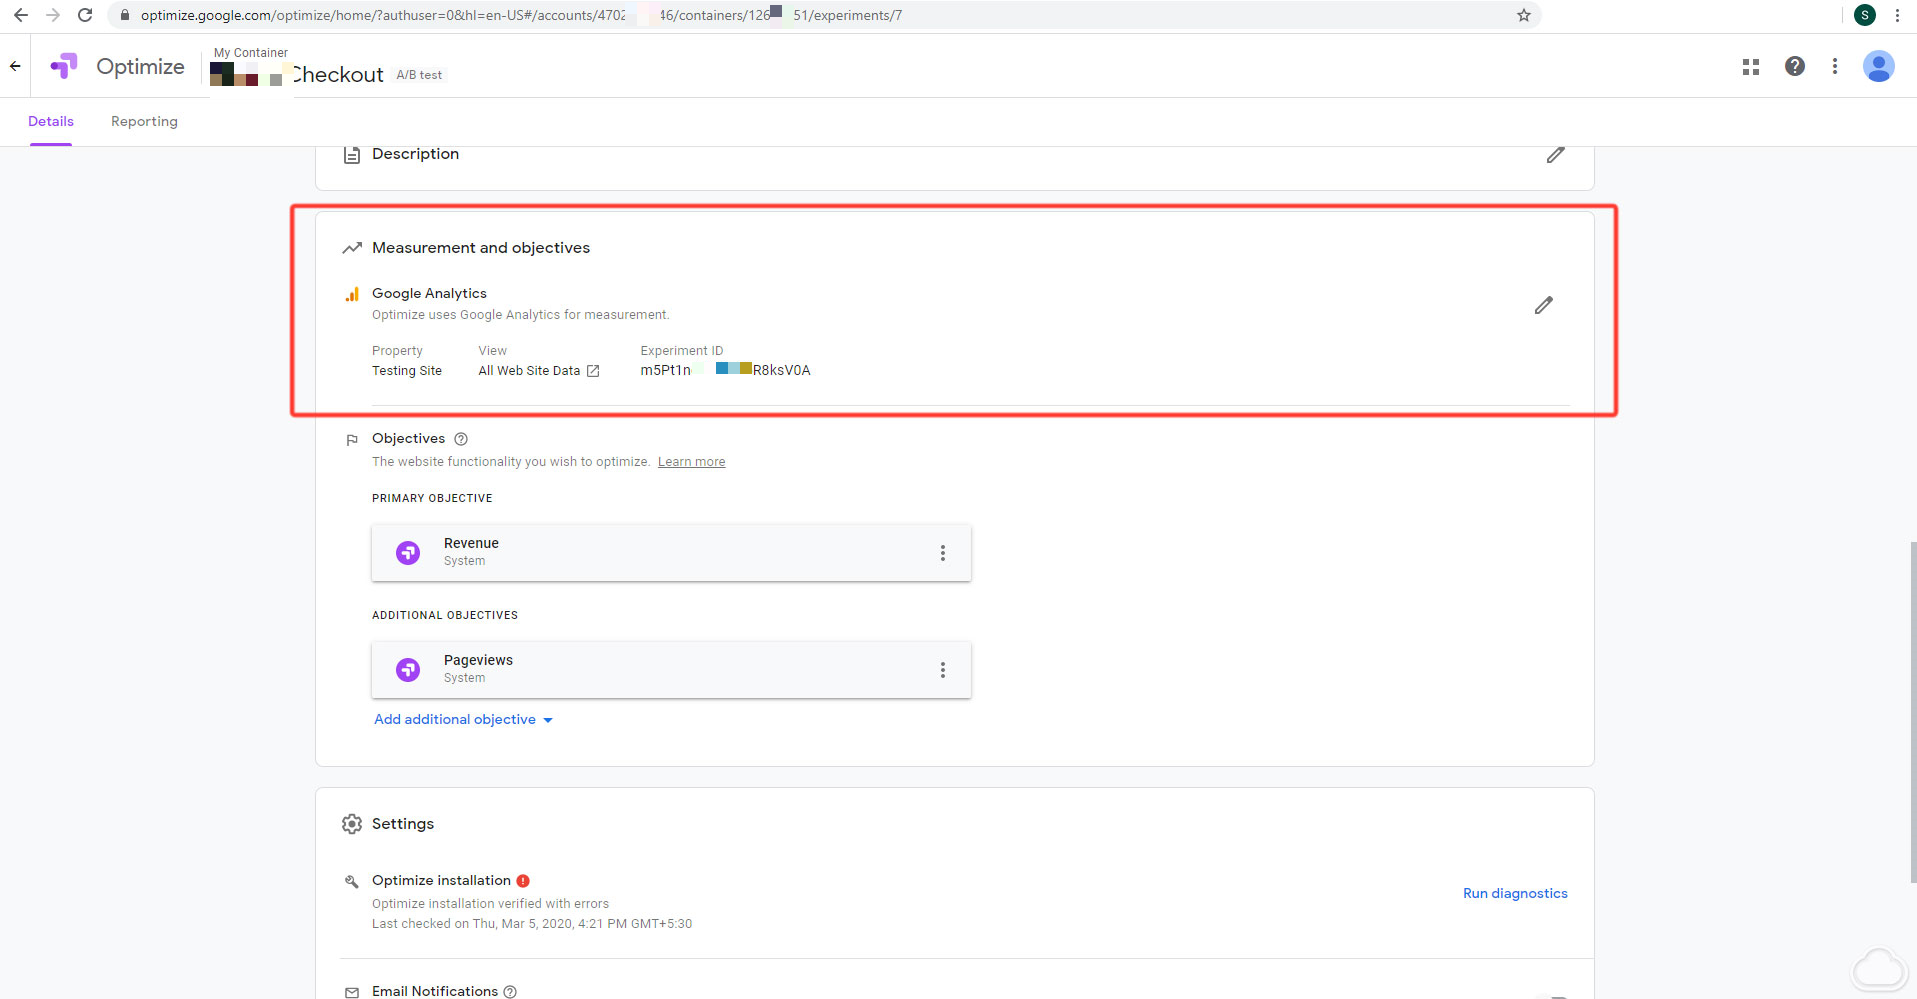The width and height of the screenshot is (1917, 999).
Task: Open the Optimize header three-dot menu
Action: pyautogui.click(x=1834, y=67)
